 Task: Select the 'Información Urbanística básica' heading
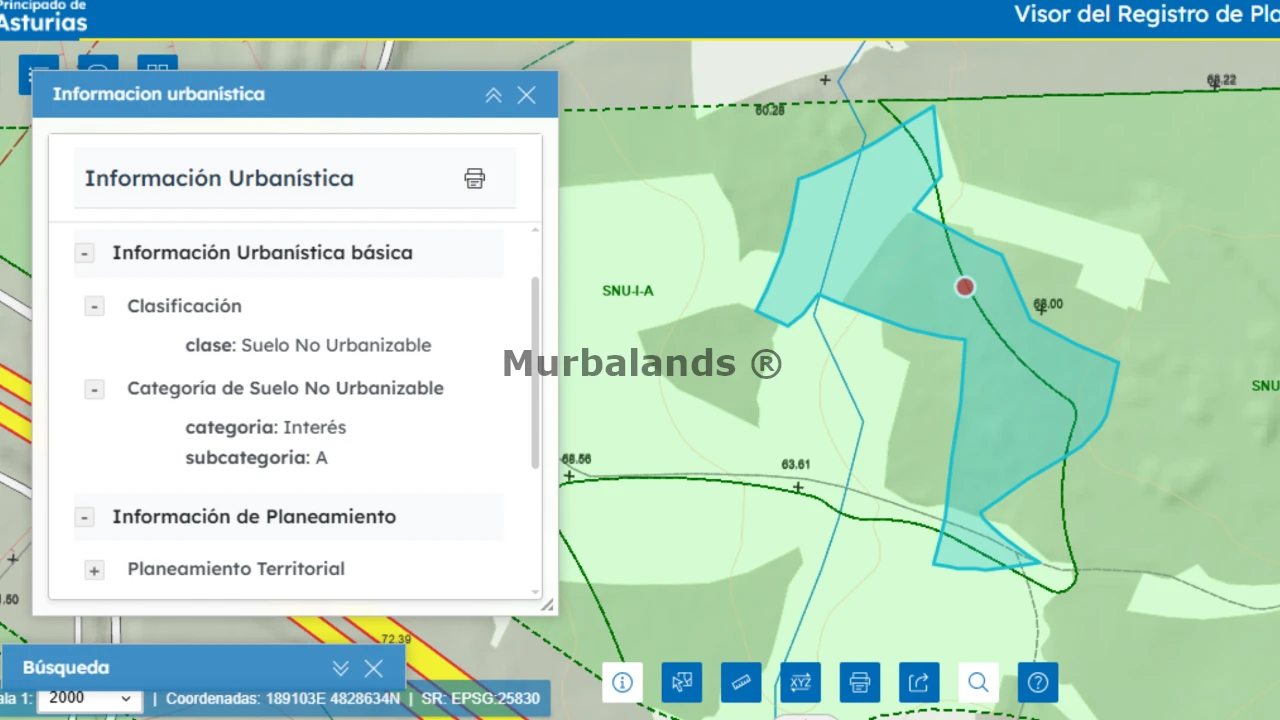click(262, 253)
